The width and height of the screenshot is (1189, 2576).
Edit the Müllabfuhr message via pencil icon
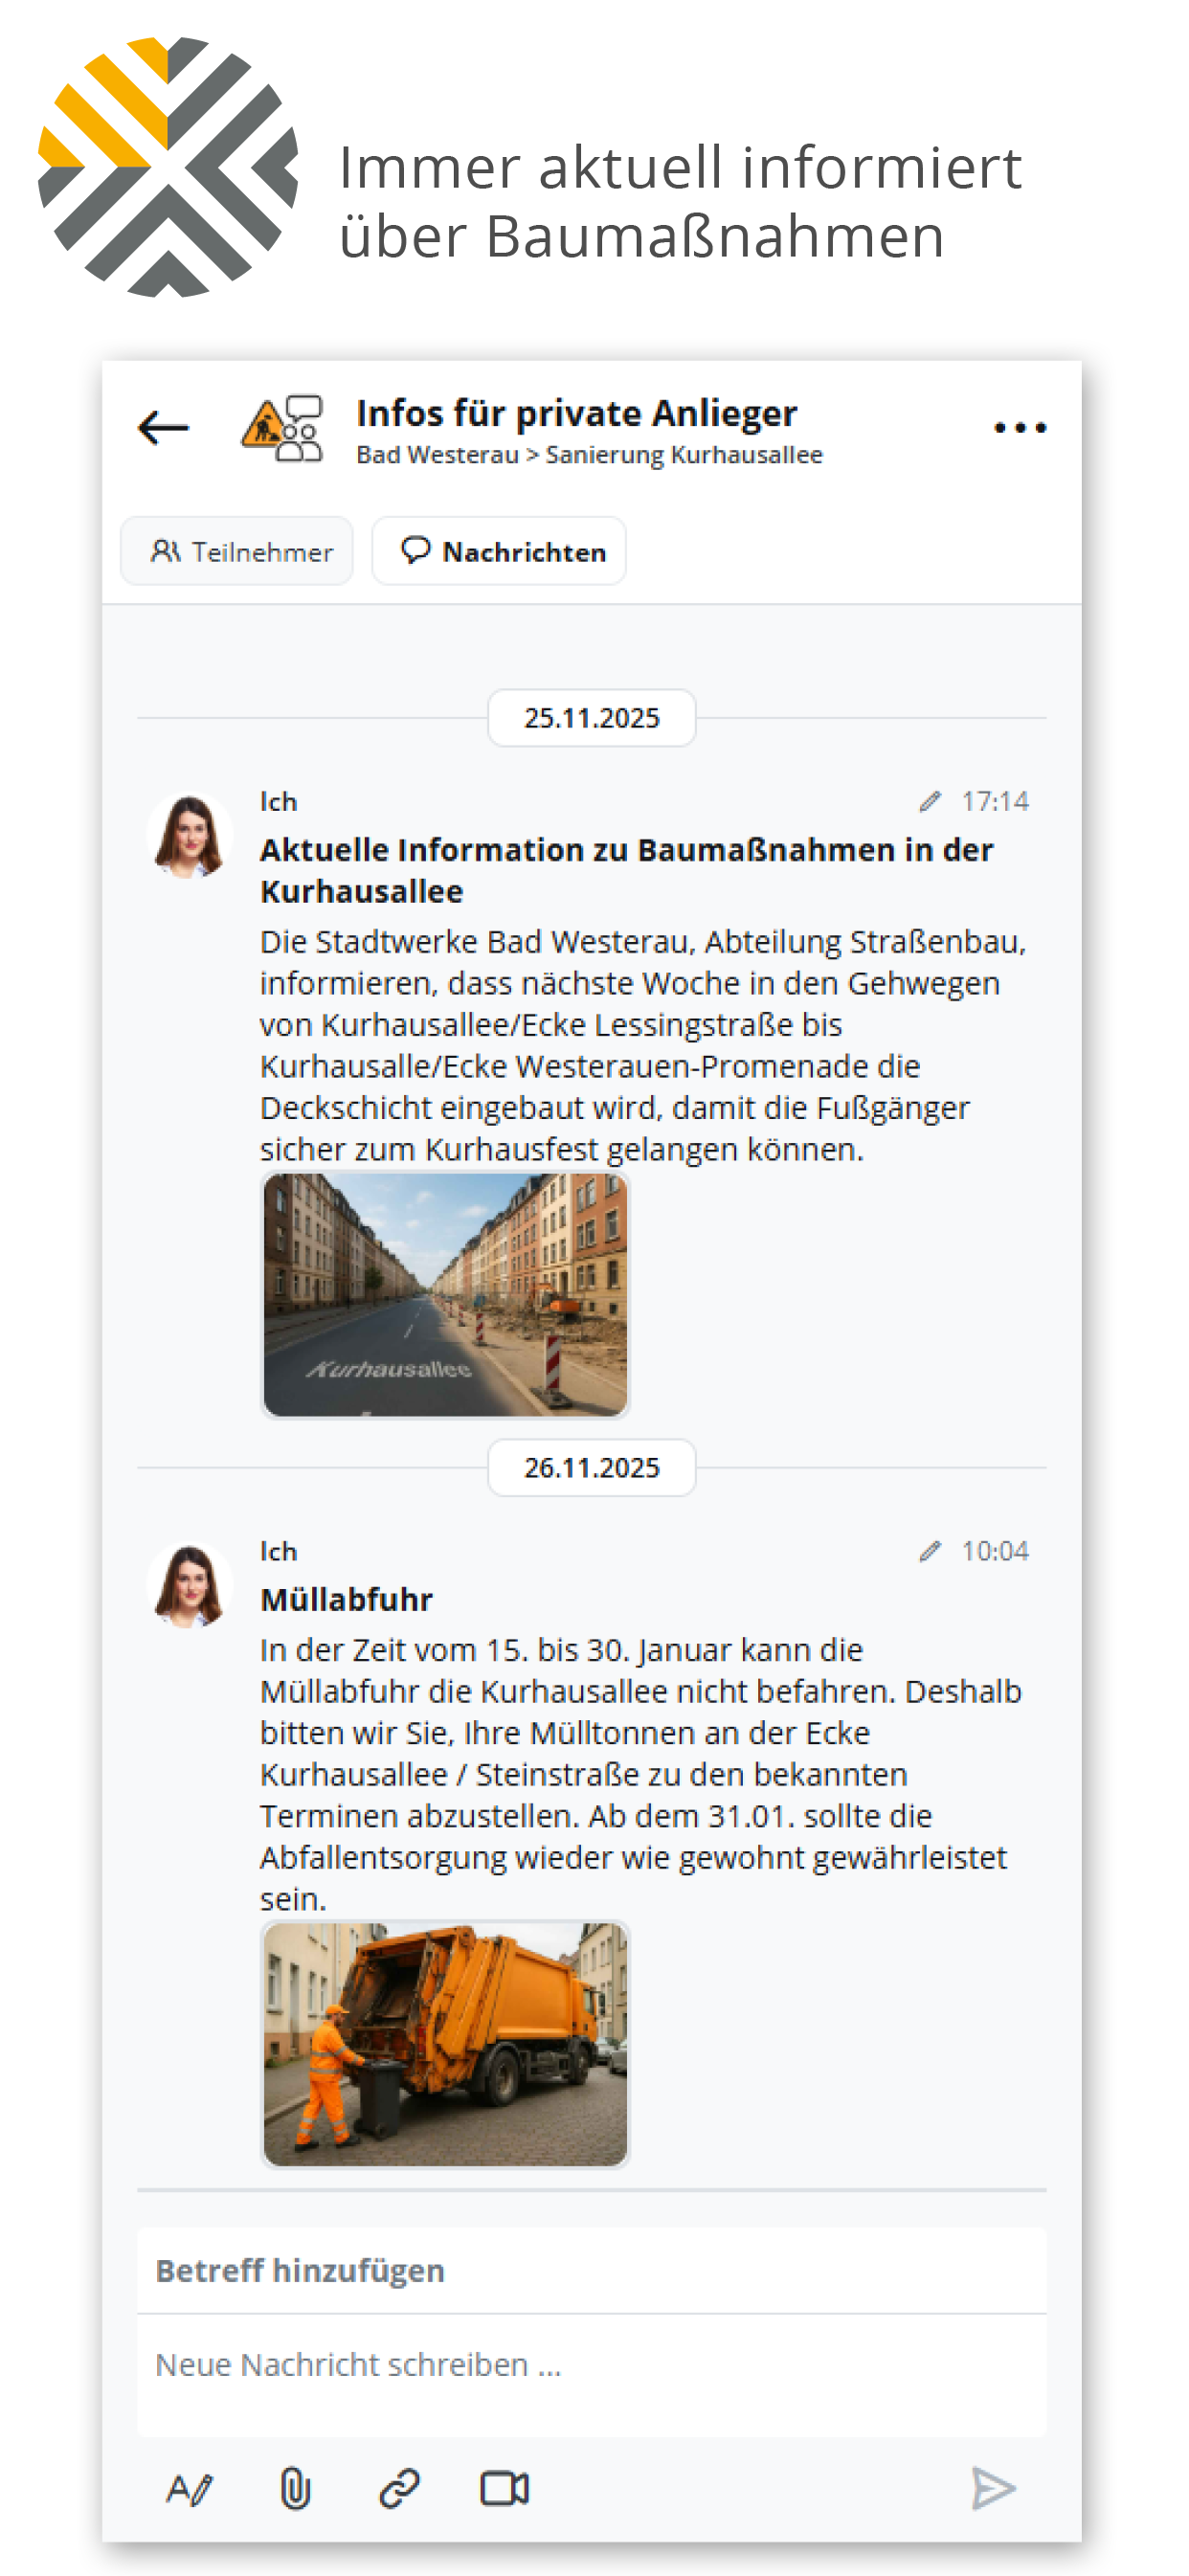coord(930,1551)
